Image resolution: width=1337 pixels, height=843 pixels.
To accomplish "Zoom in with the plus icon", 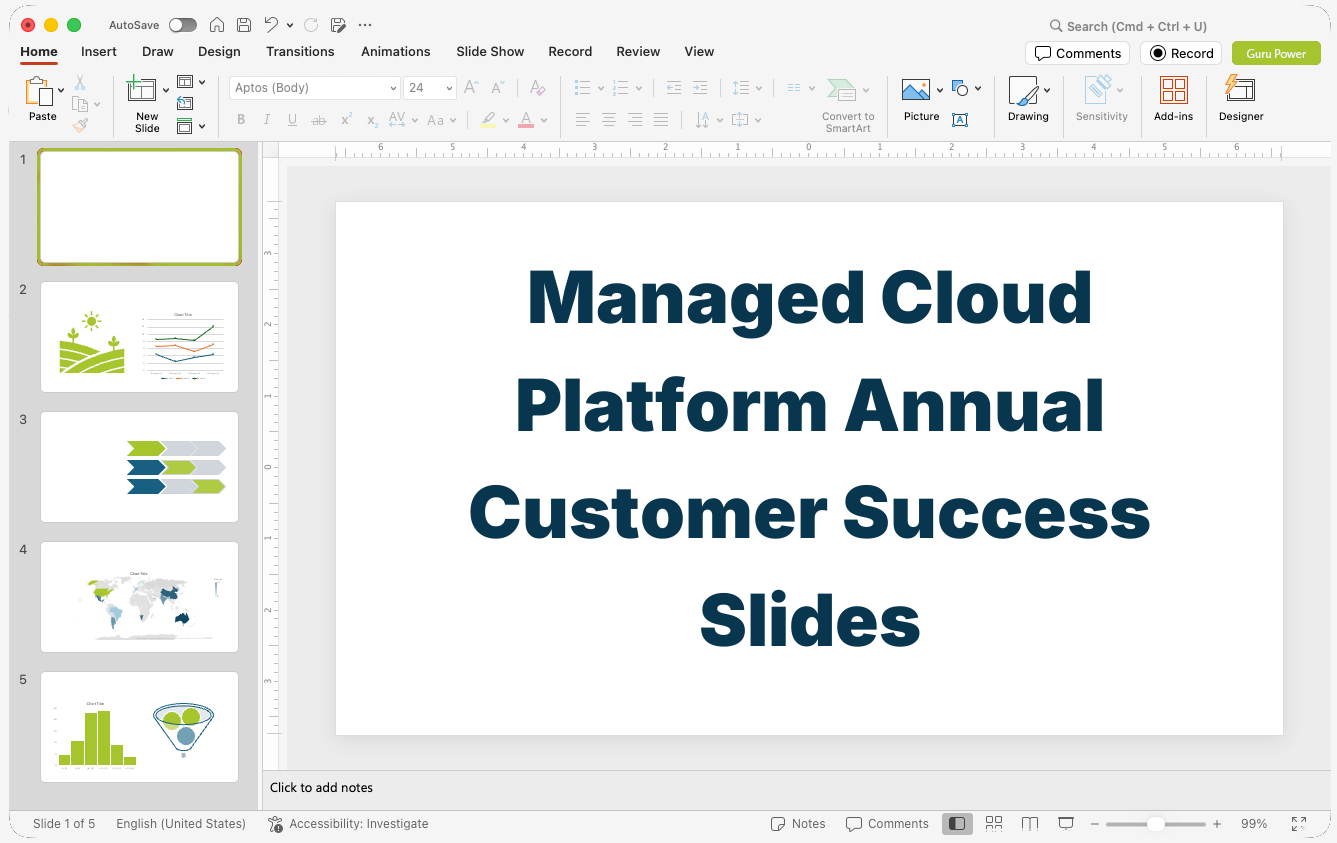I will click(1217, 824).
